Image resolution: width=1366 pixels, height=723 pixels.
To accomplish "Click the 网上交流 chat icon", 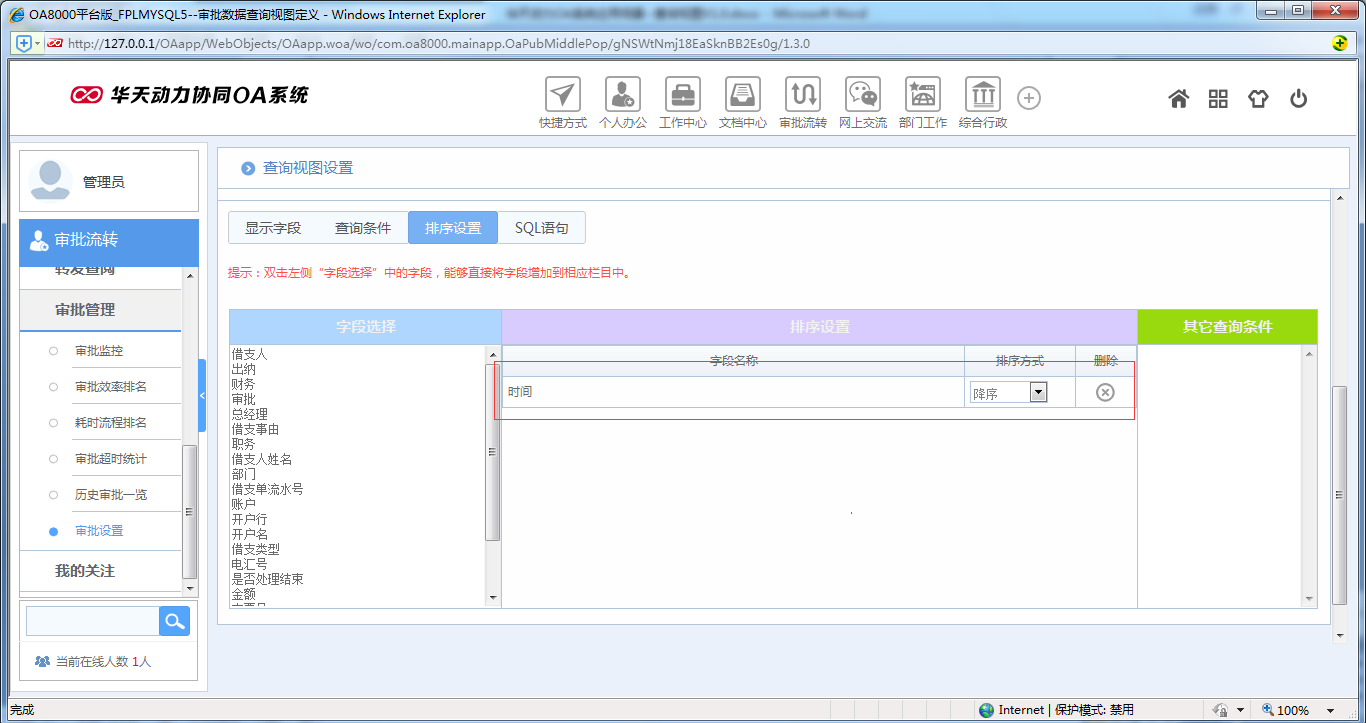I will point(862,95).
